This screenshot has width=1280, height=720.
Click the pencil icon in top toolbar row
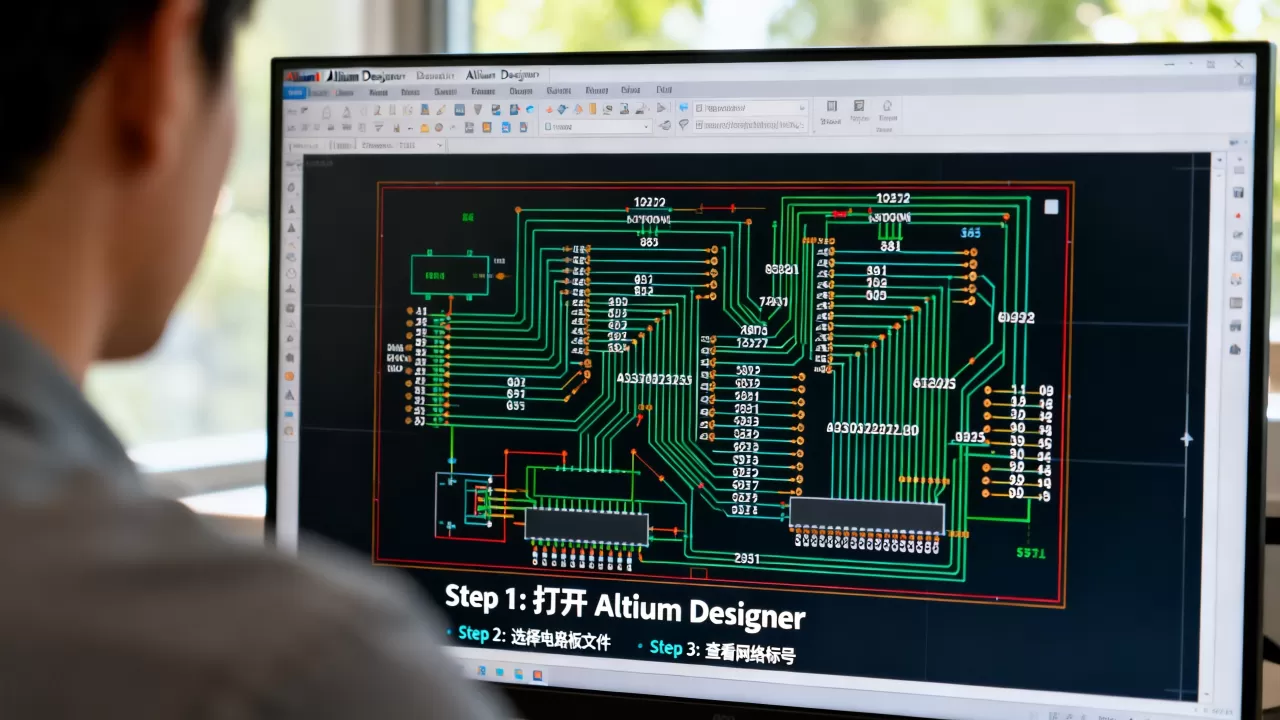pos(441,109)
